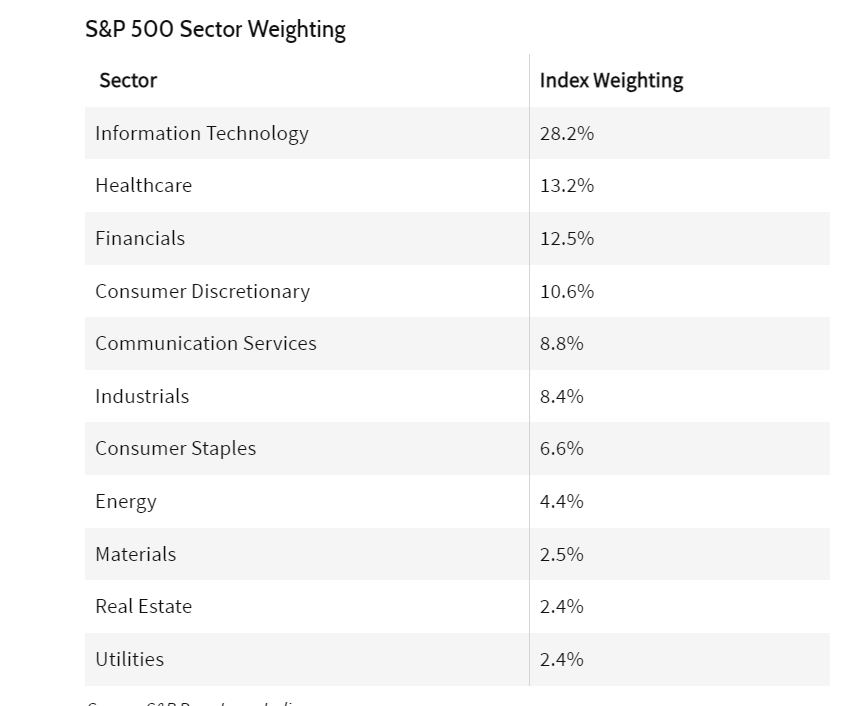Click the 13.2% weighting value
Image resolution: width=843 pixels, height=706 pixels.
tap(567, 186)
